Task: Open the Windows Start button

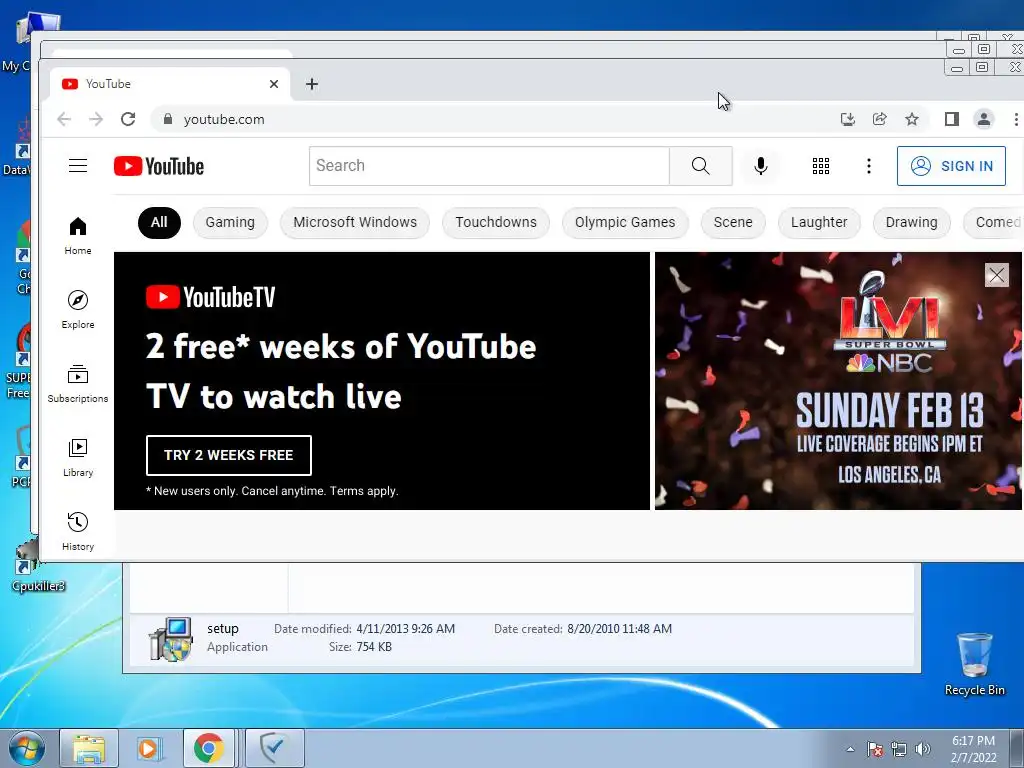Action: (x=27, y=748)
